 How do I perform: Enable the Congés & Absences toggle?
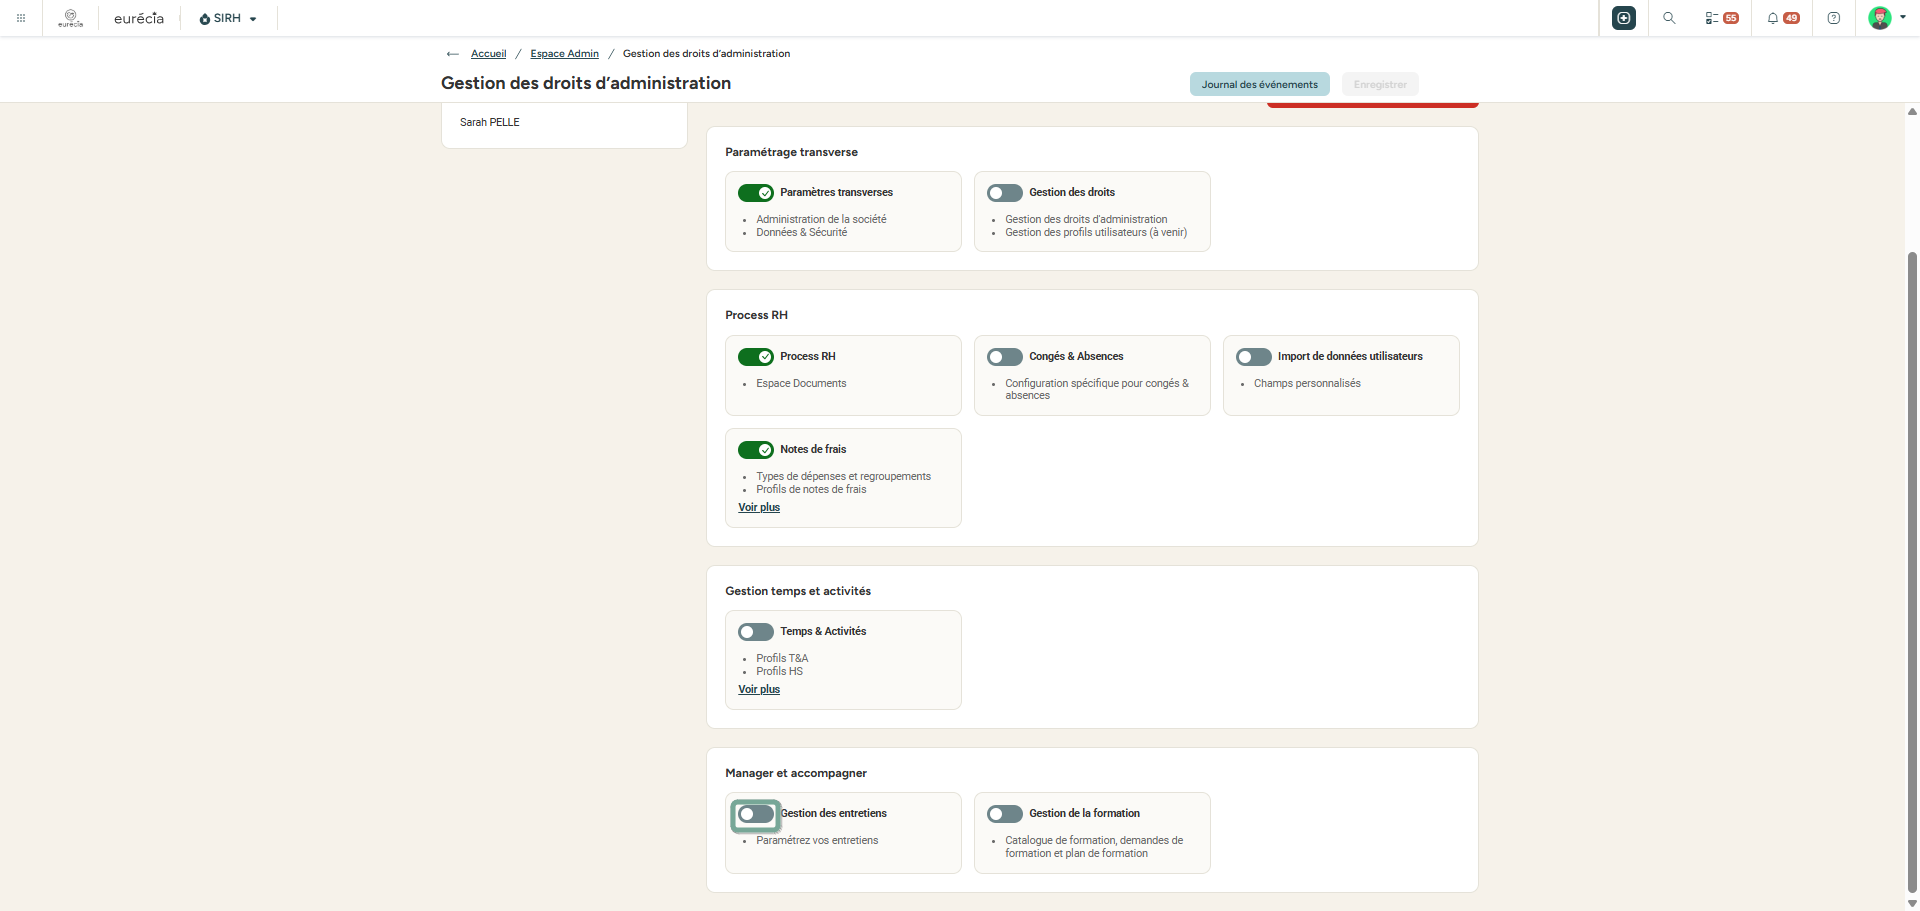1005,357
